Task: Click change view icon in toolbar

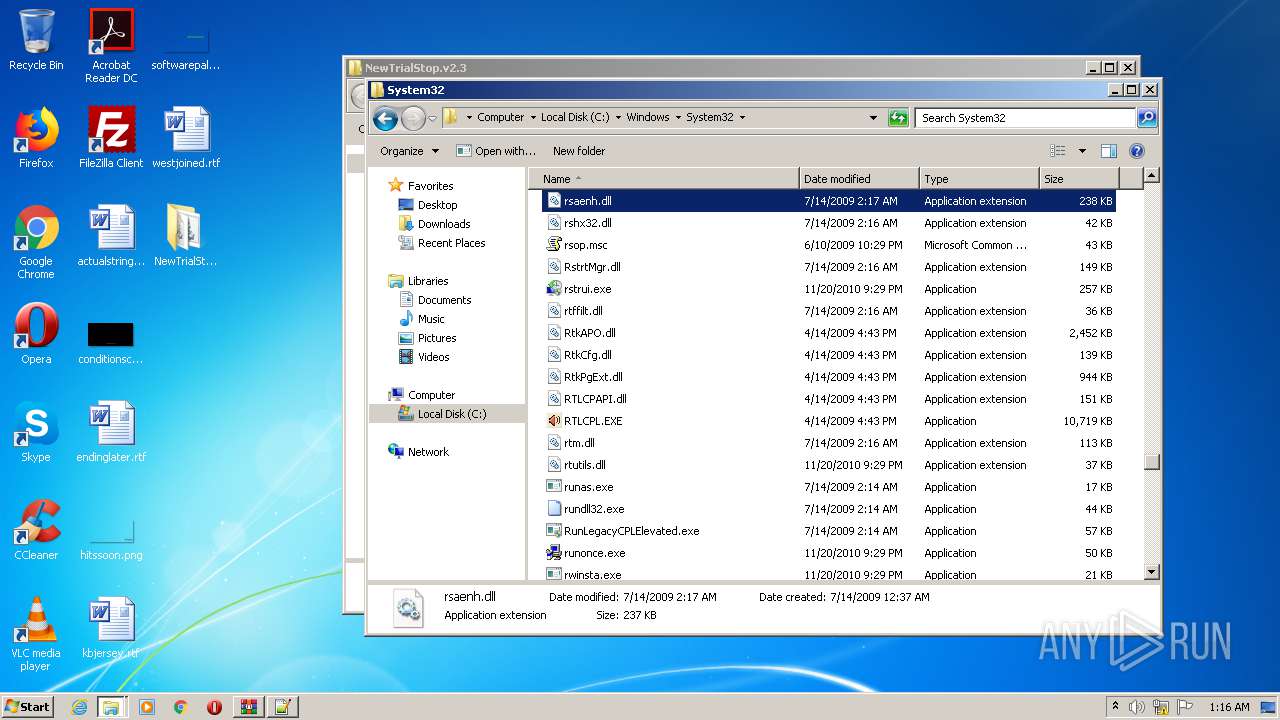Action: (x=1058, y=151)
